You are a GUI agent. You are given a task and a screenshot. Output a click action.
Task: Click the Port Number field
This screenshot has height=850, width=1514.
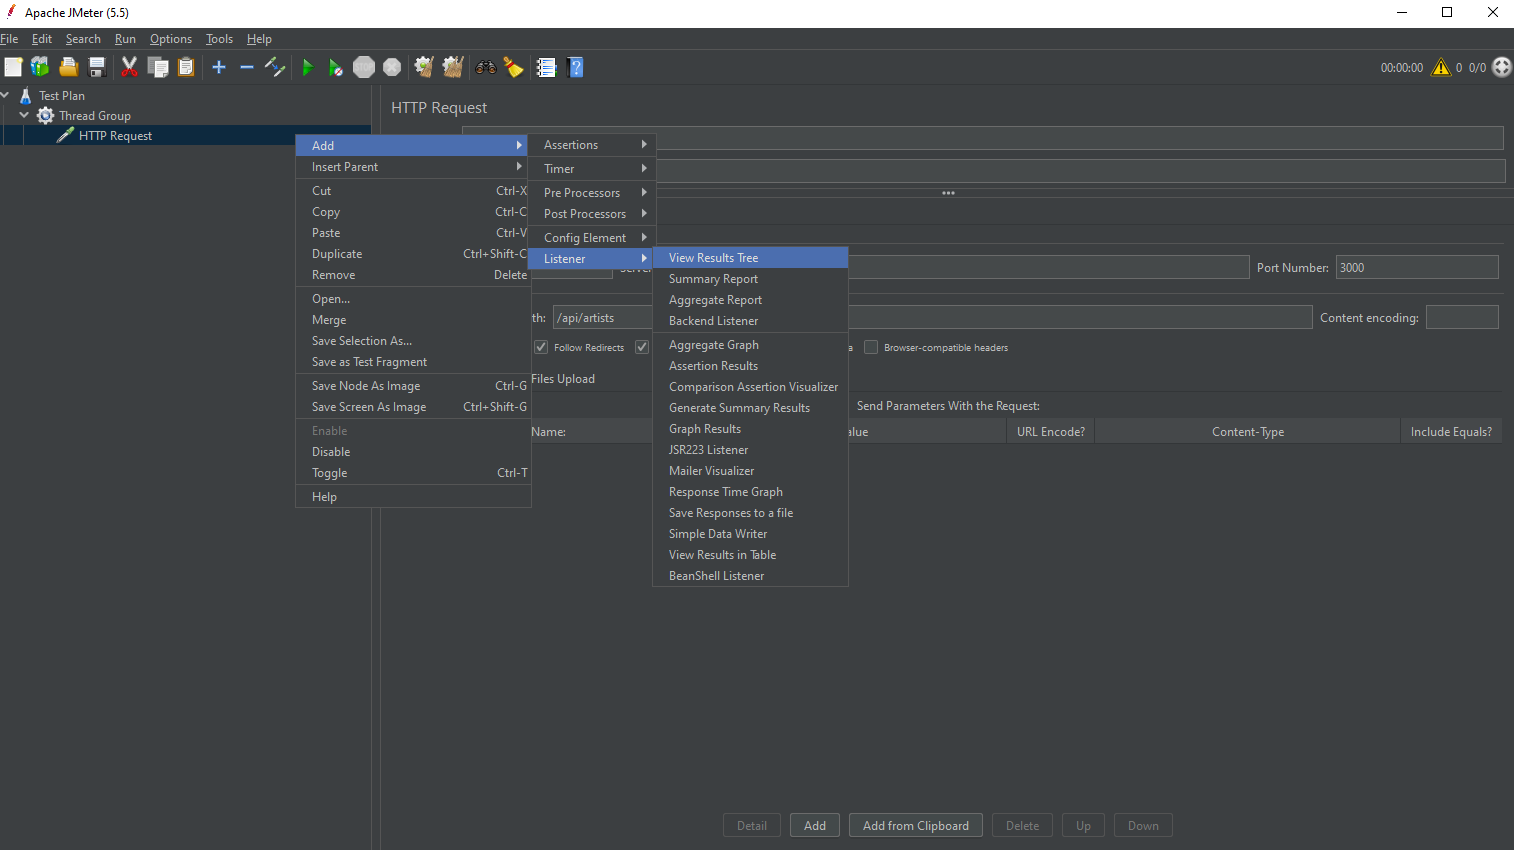(x=1417, y=267)
